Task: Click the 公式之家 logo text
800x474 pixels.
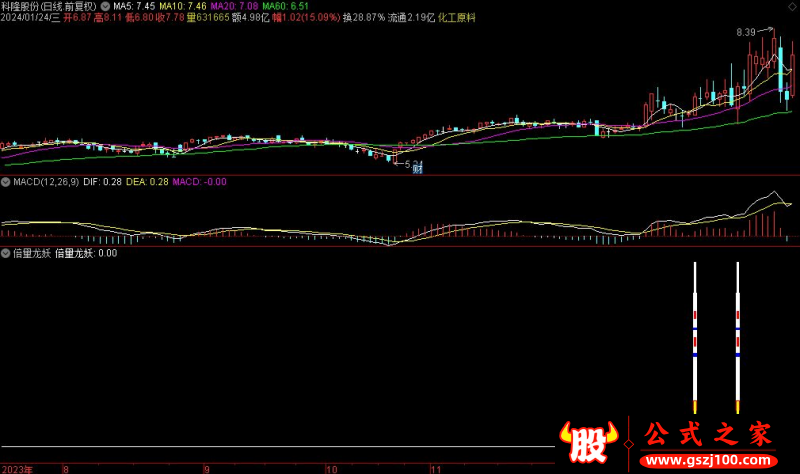Action: [x=707, y=435]
